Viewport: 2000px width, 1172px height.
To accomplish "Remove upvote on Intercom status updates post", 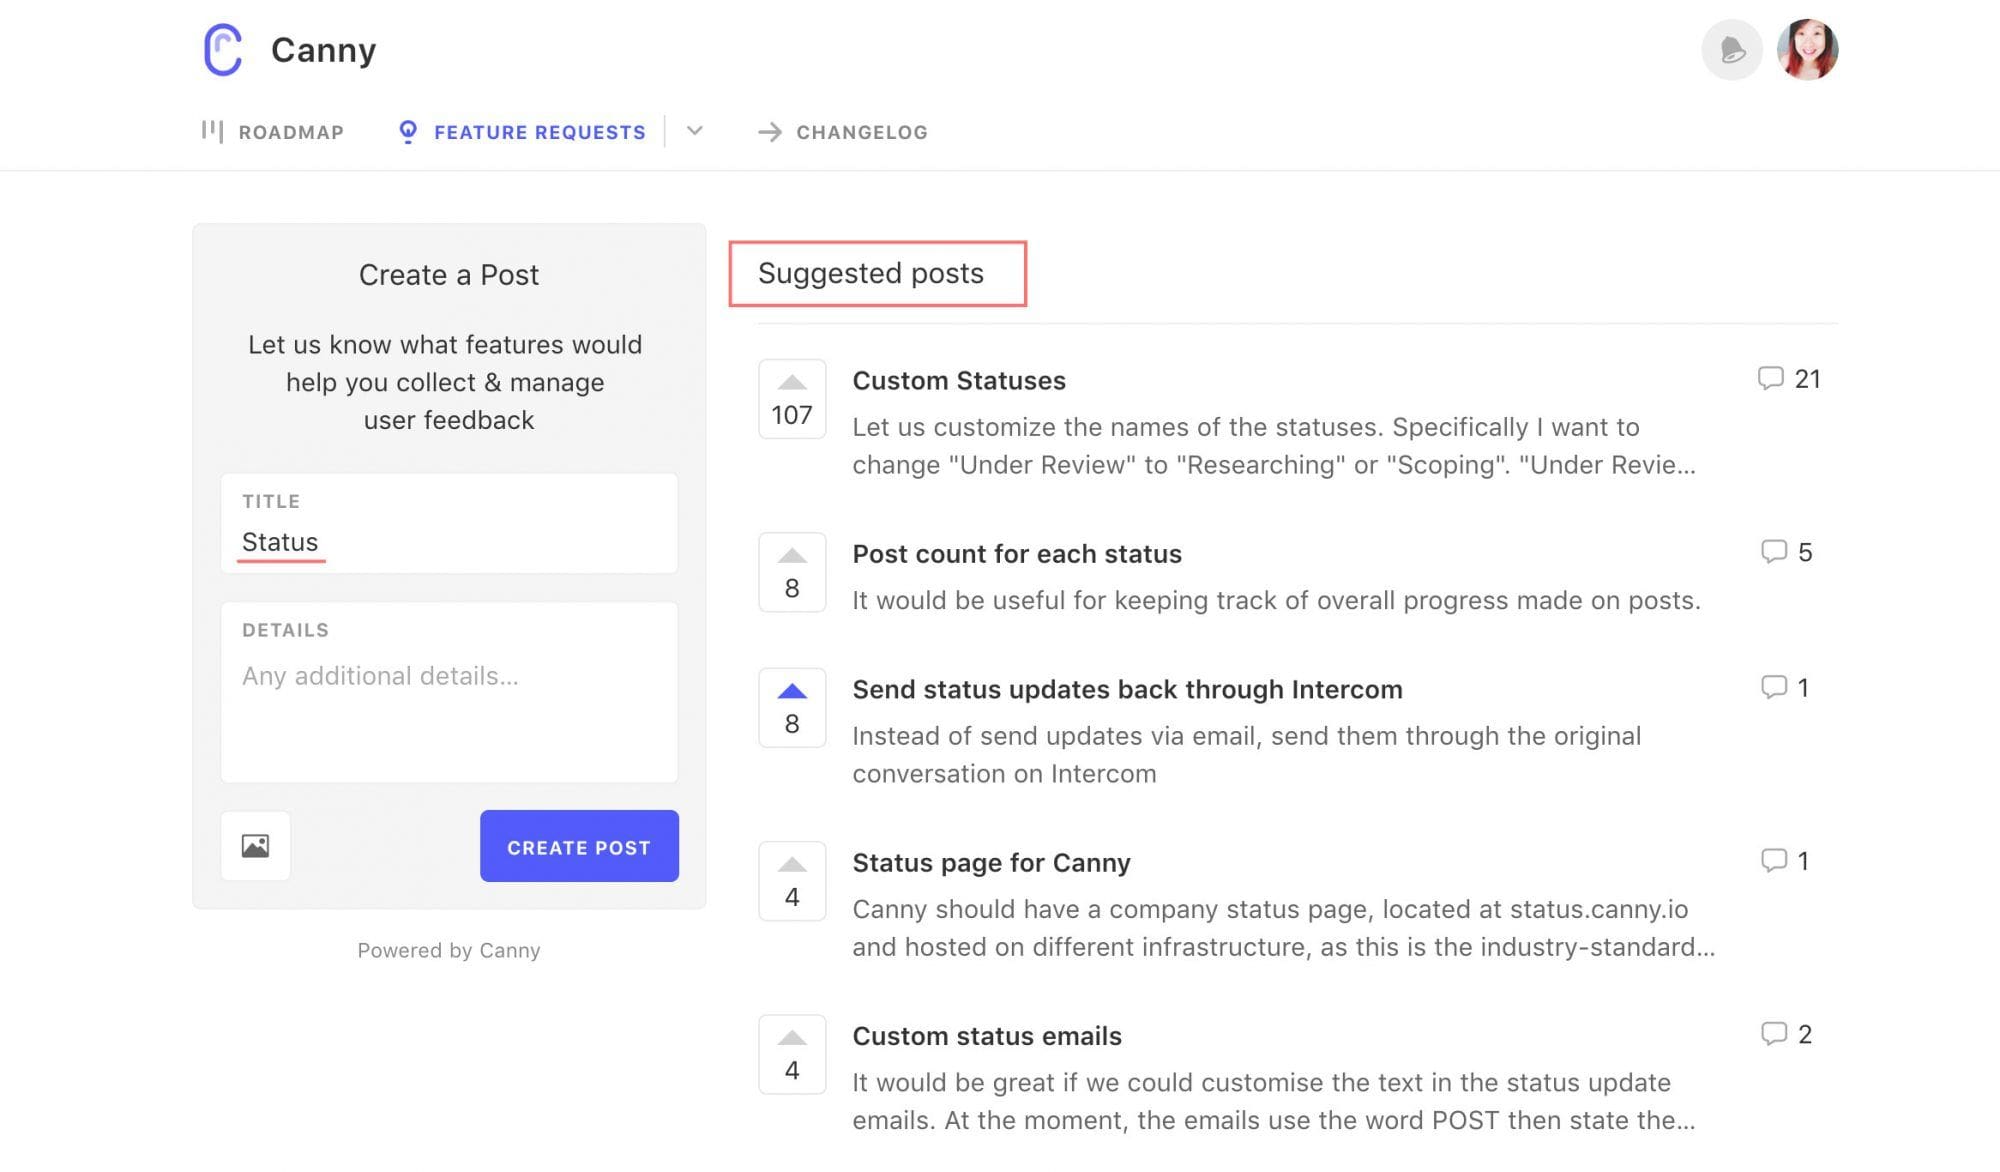I will [x=792, y=708].
